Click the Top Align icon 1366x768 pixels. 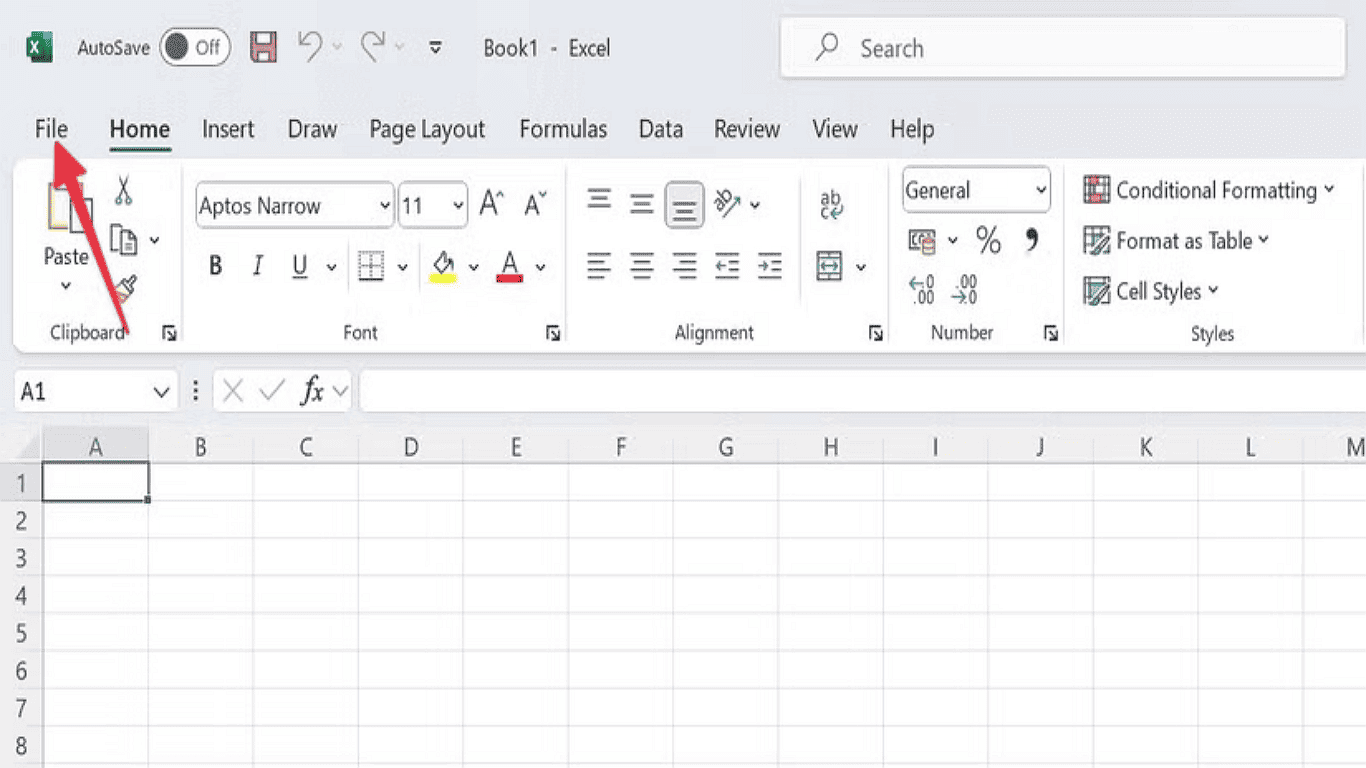[x=599, y=199]
